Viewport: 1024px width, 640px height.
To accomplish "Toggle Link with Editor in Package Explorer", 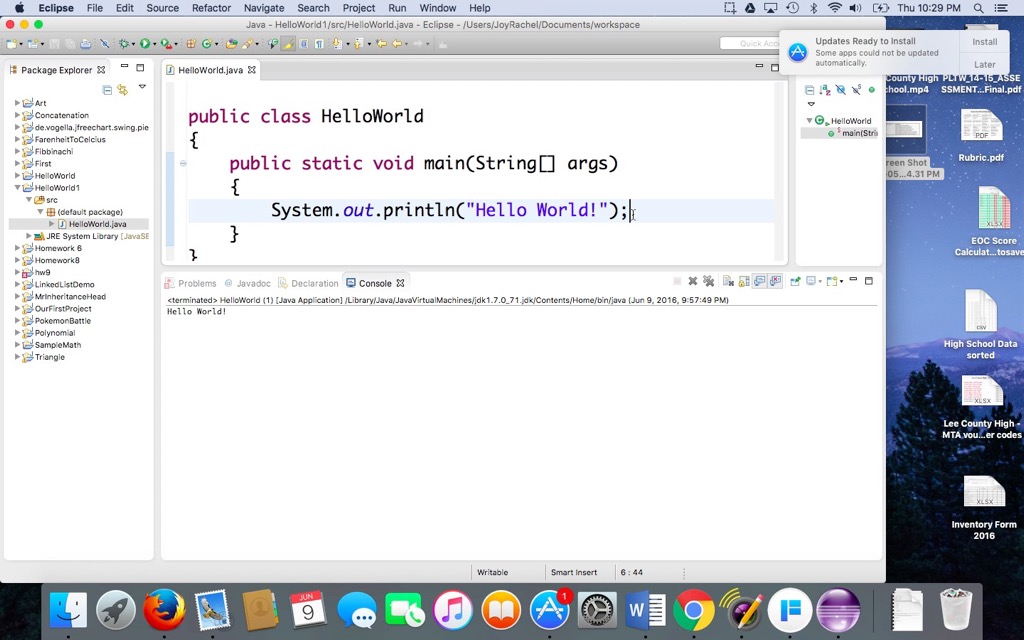I will click(123, 90).
